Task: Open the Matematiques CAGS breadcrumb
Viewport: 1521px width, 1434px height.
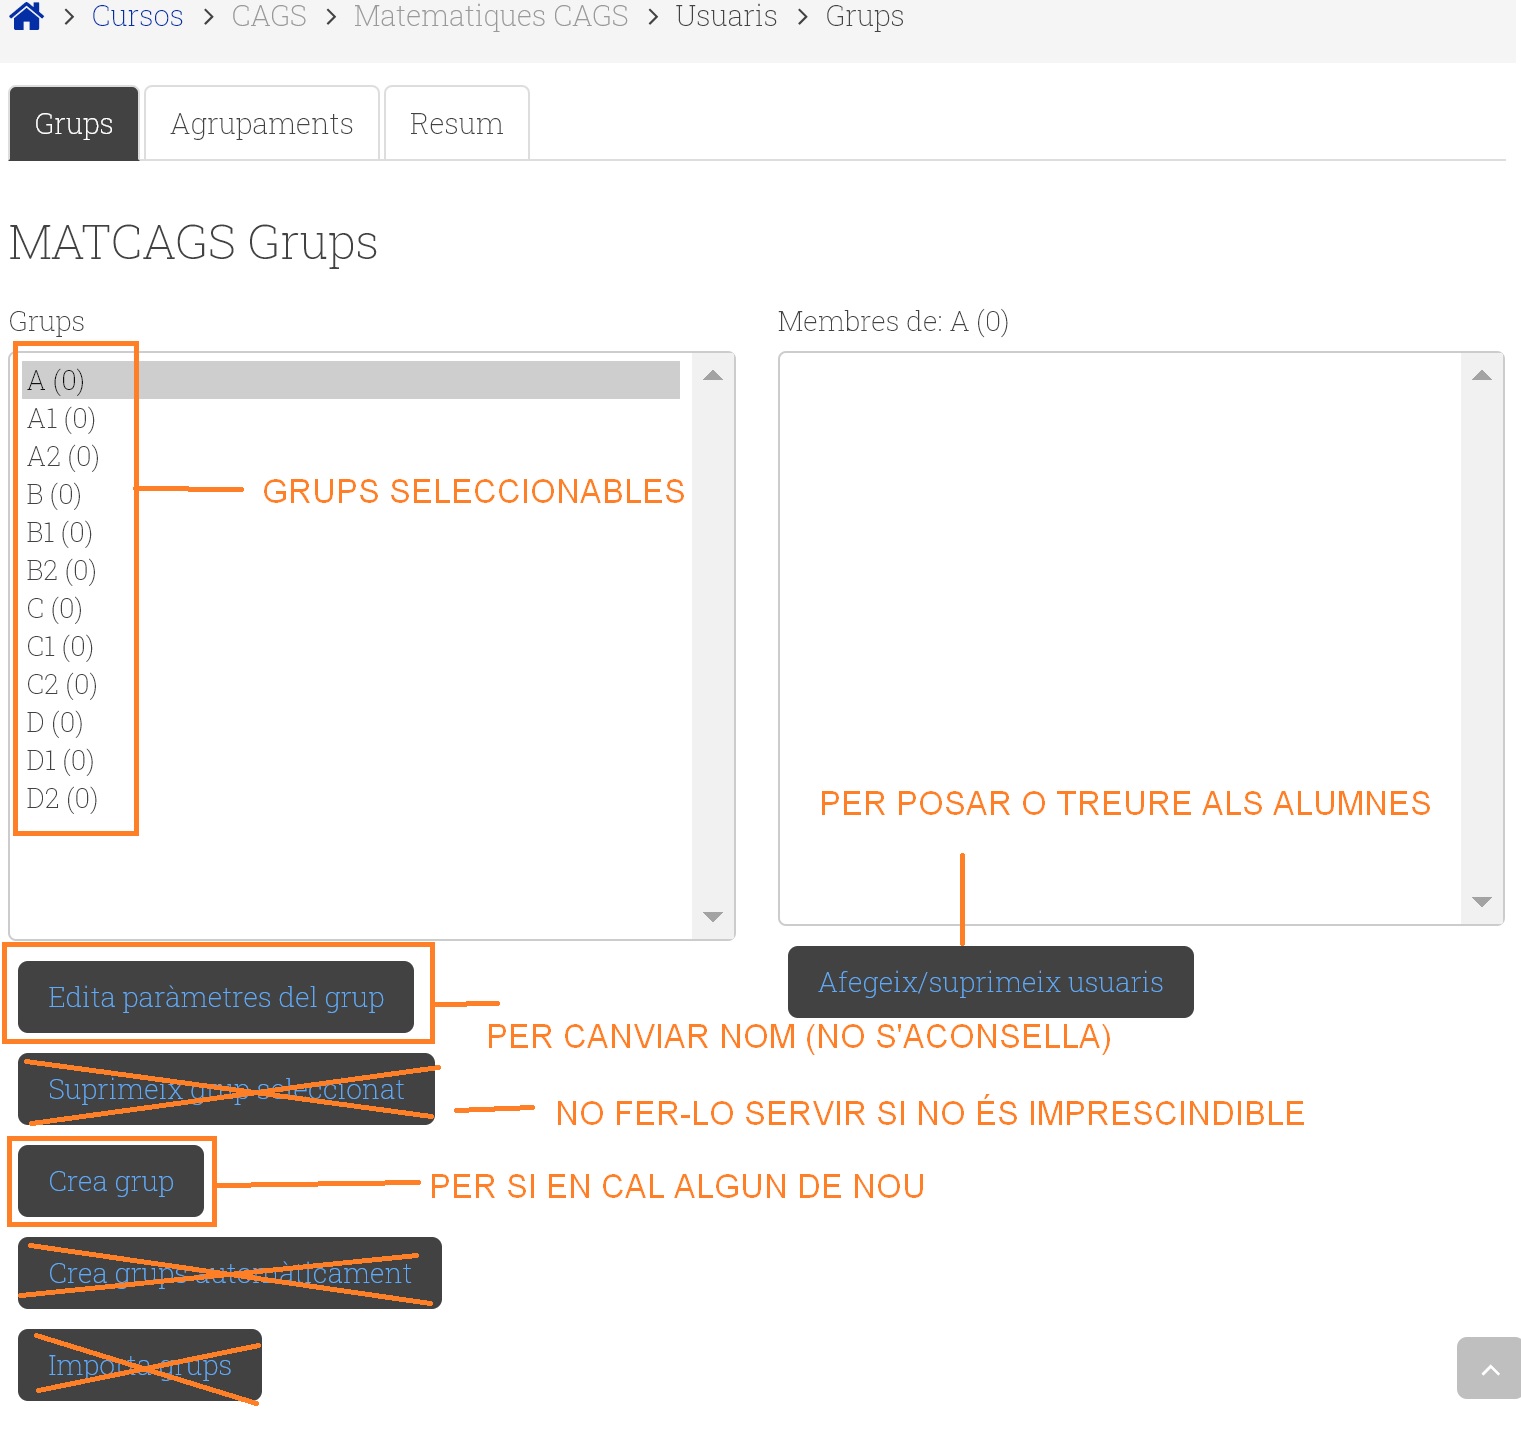Action: pos(491,16)
